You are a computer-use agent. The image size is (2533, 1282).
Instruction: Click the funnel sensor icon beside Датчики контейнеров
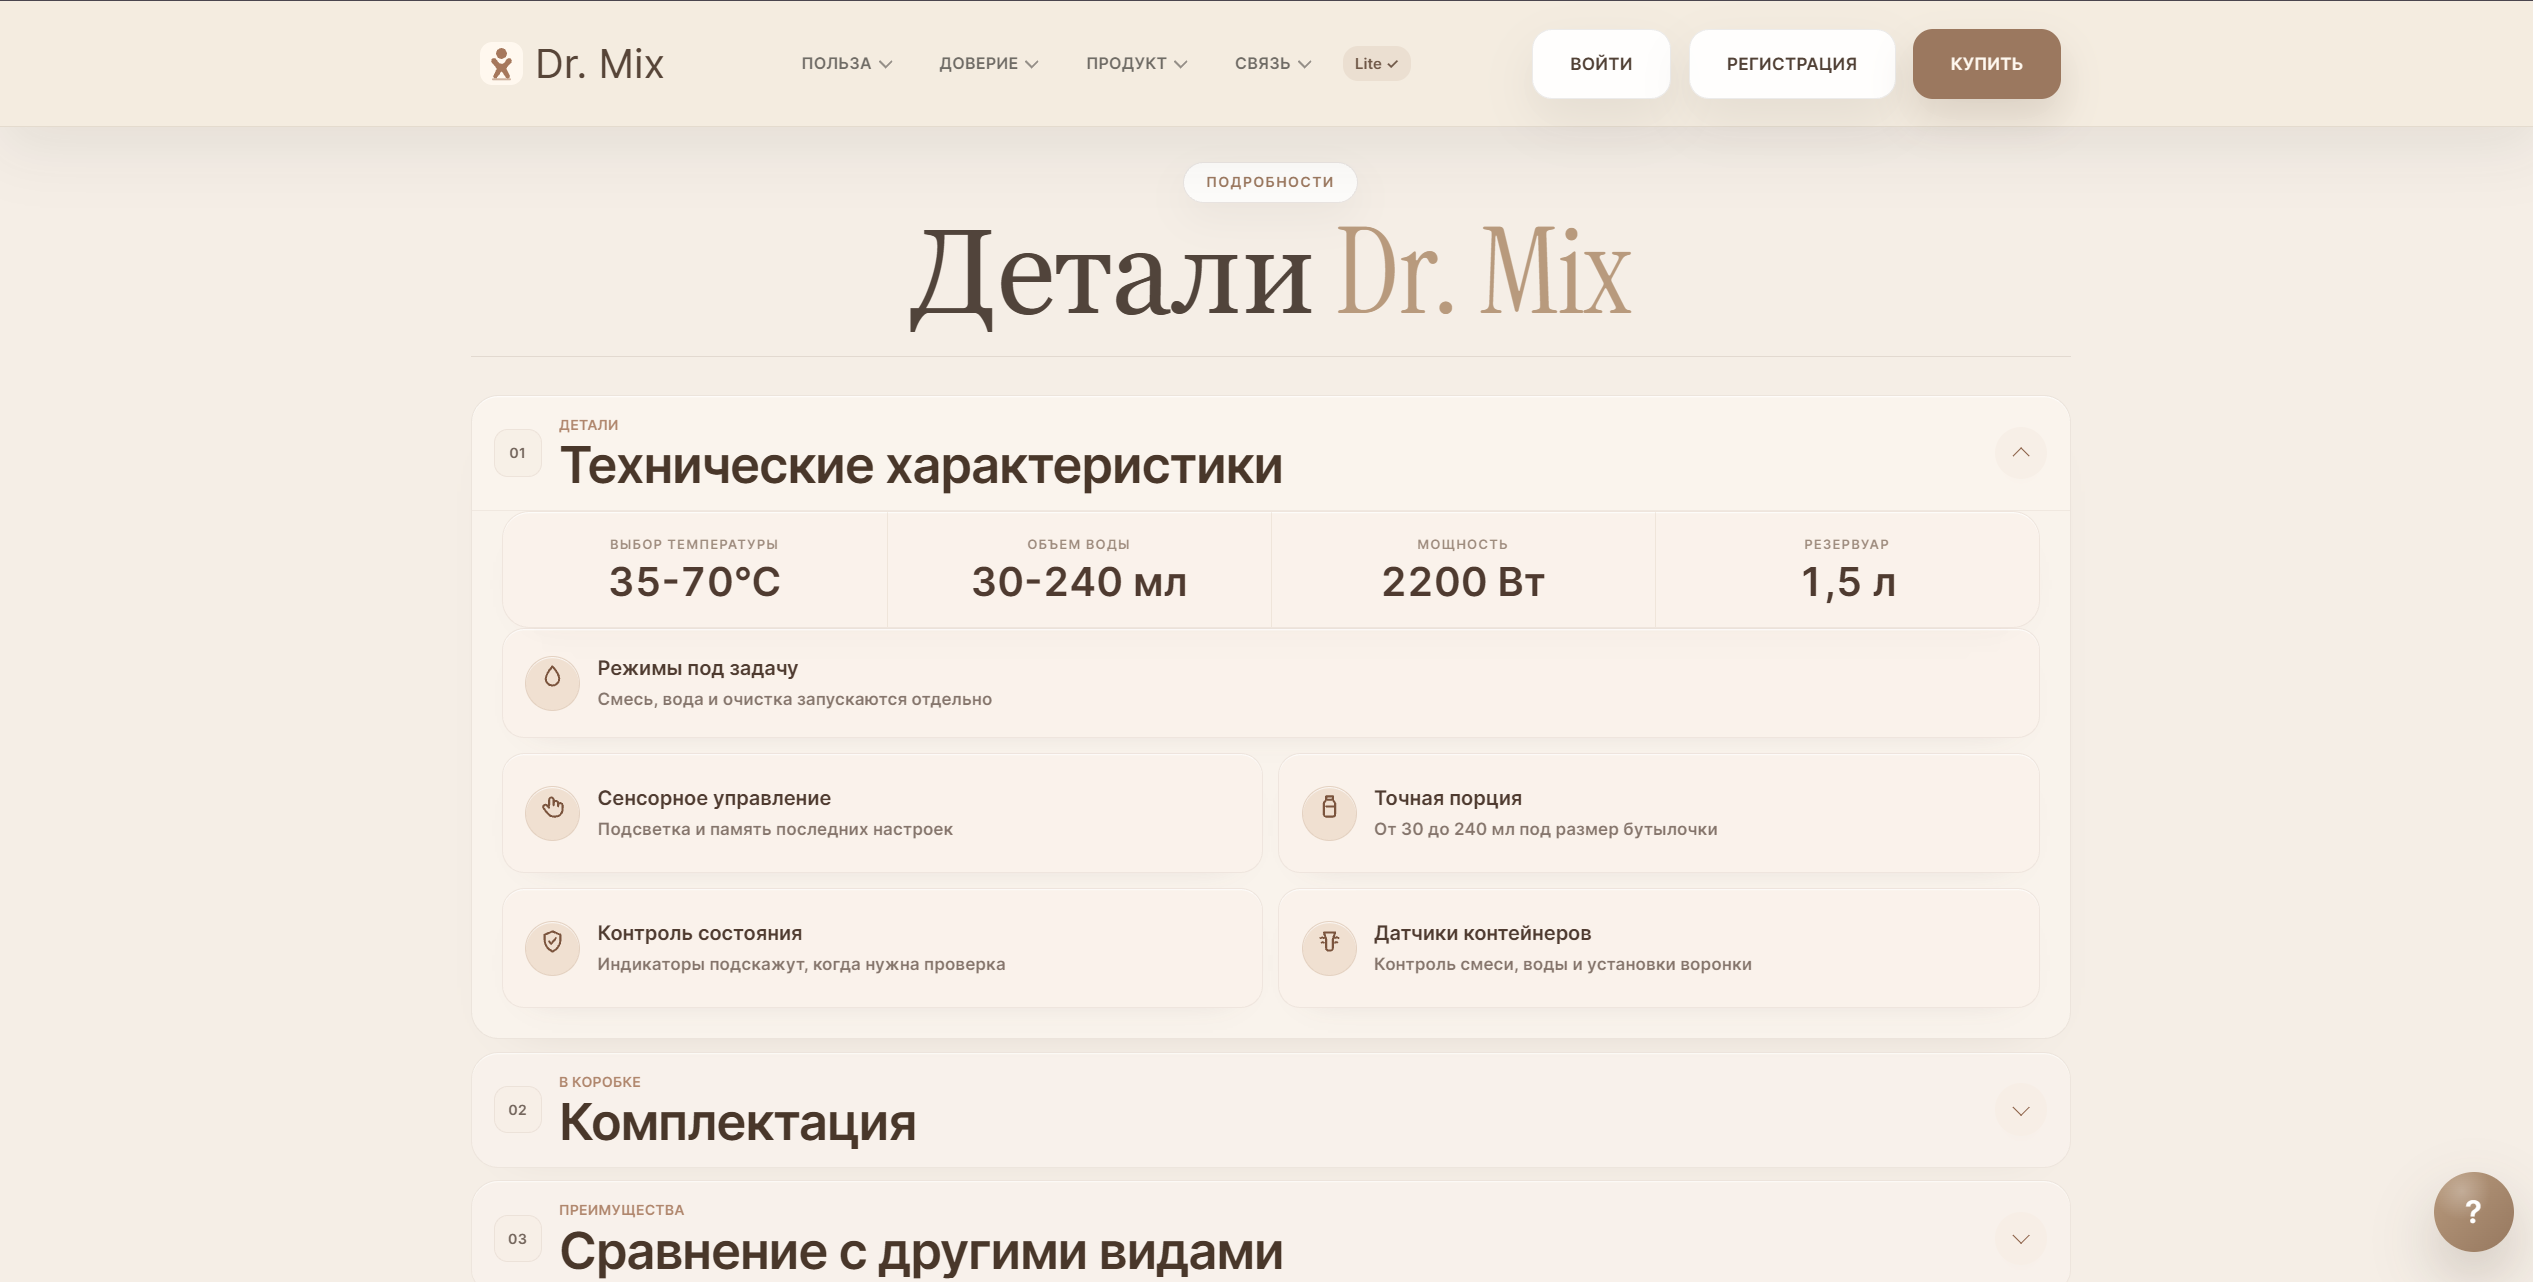1329,948
